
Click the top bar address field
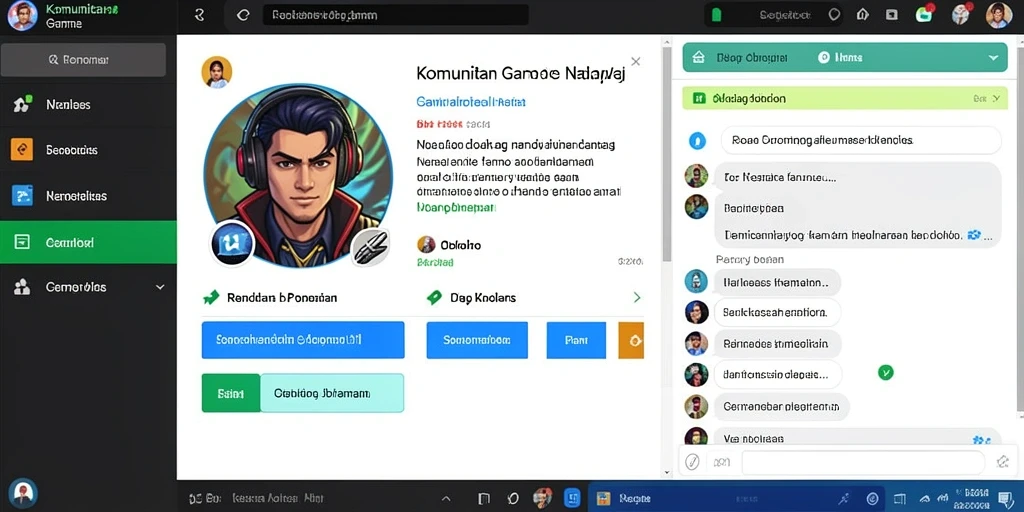click(x=396, y=15)
